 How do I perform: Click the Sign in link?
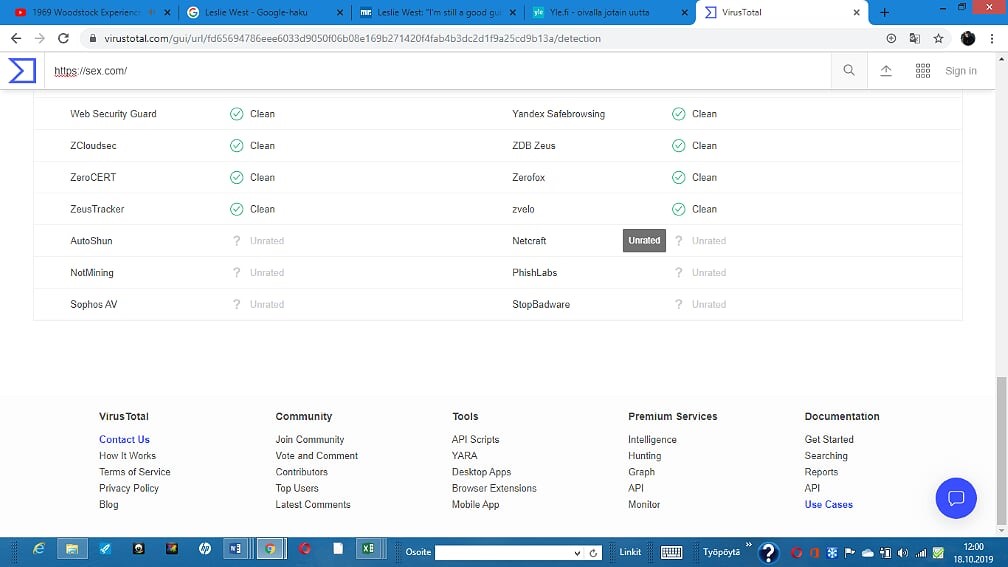(x=960, y=71)
